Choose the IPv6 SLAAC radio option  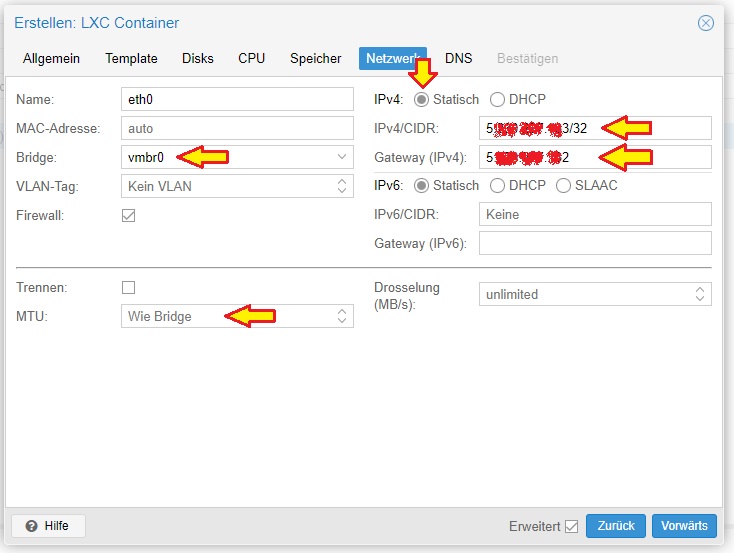coord(564,186)
